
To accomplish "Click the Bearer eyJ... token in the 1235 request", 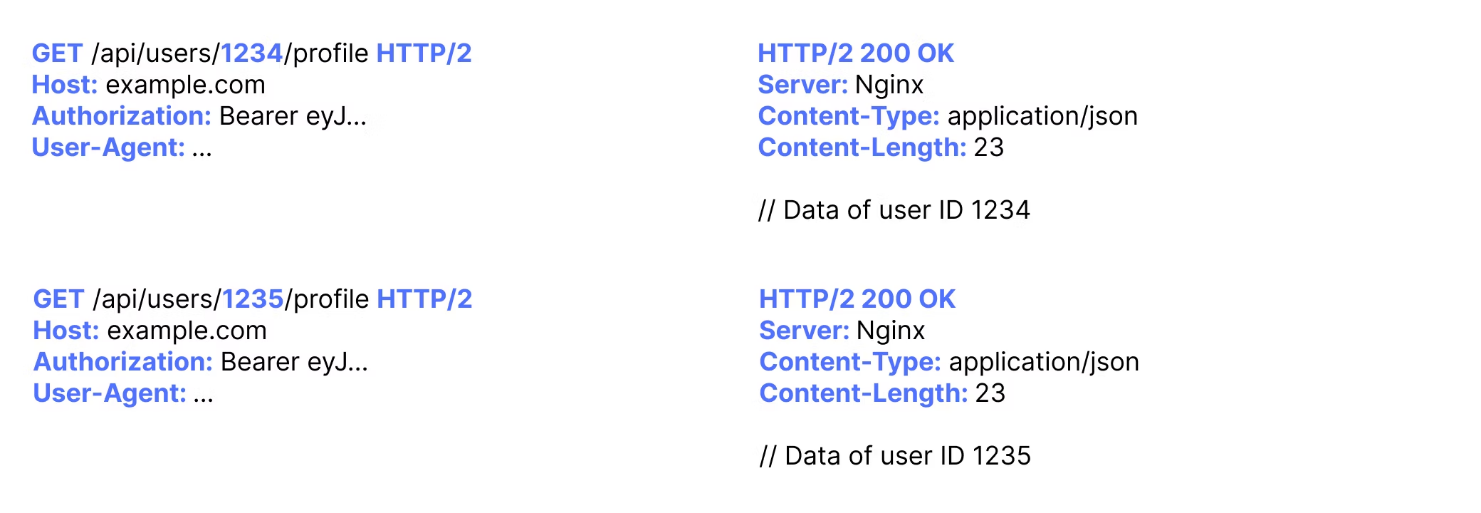I will click(294, 362).
